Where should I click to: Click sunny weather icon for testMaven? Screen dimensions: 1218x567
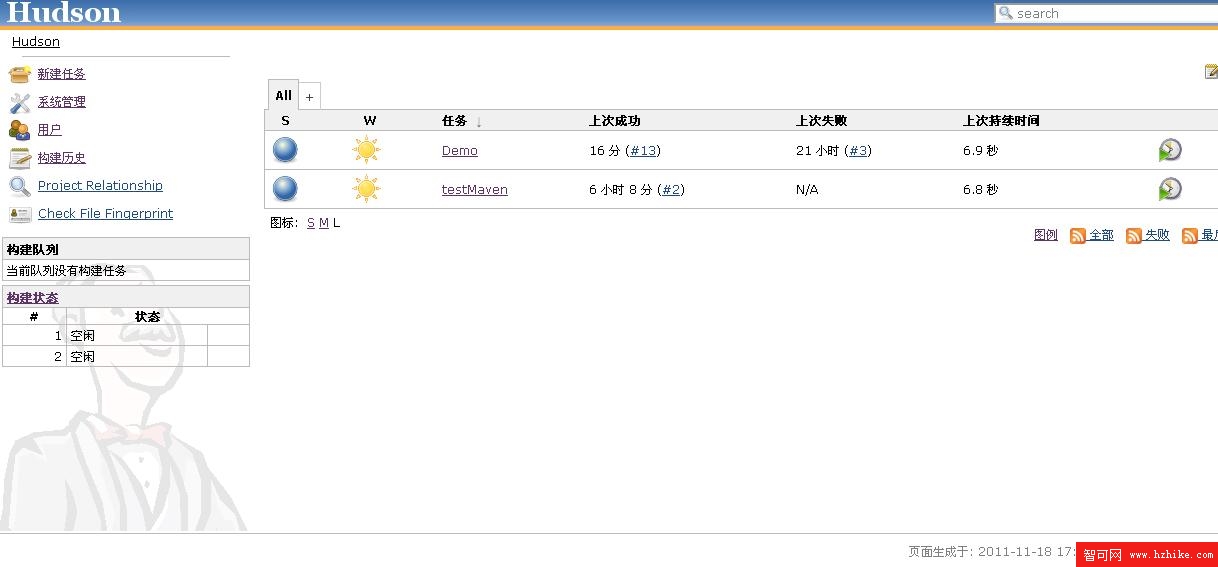click(367, 189)
